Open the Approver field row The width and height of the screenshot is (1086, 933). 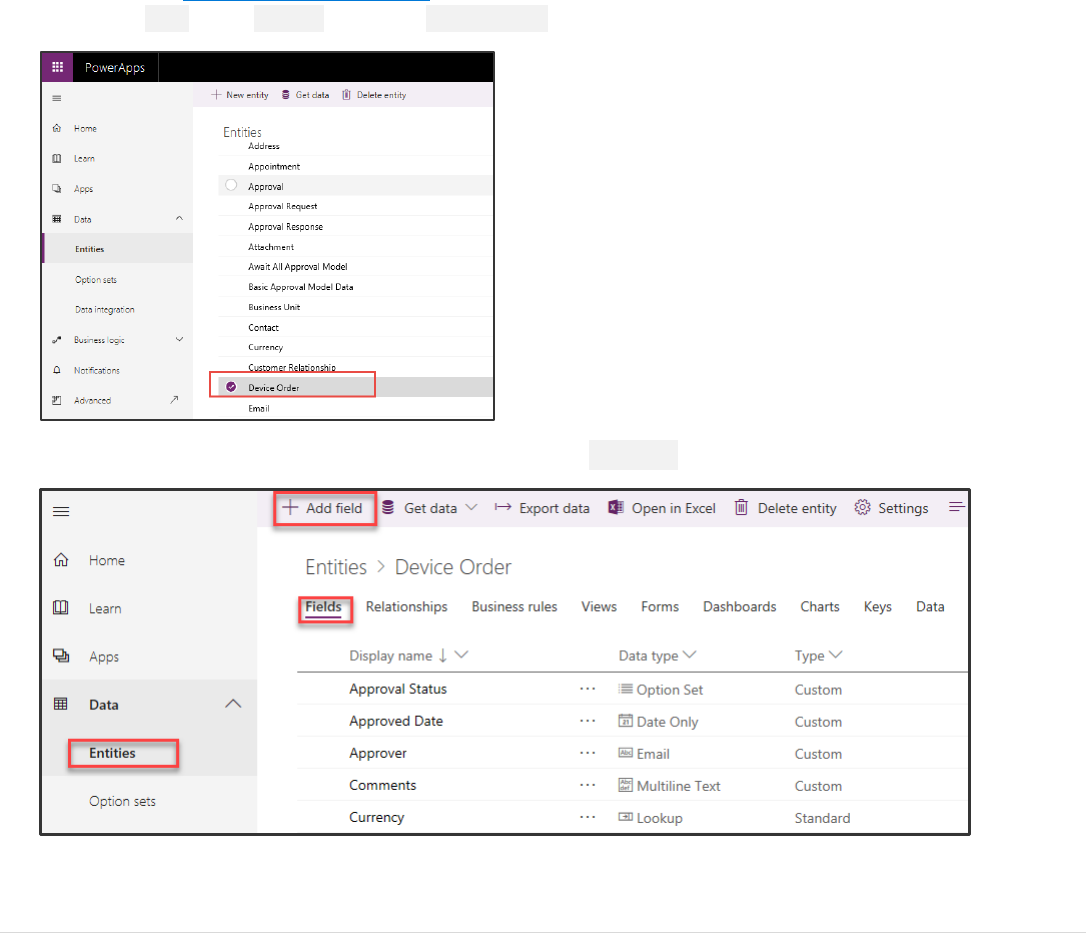tap(632, 753)
